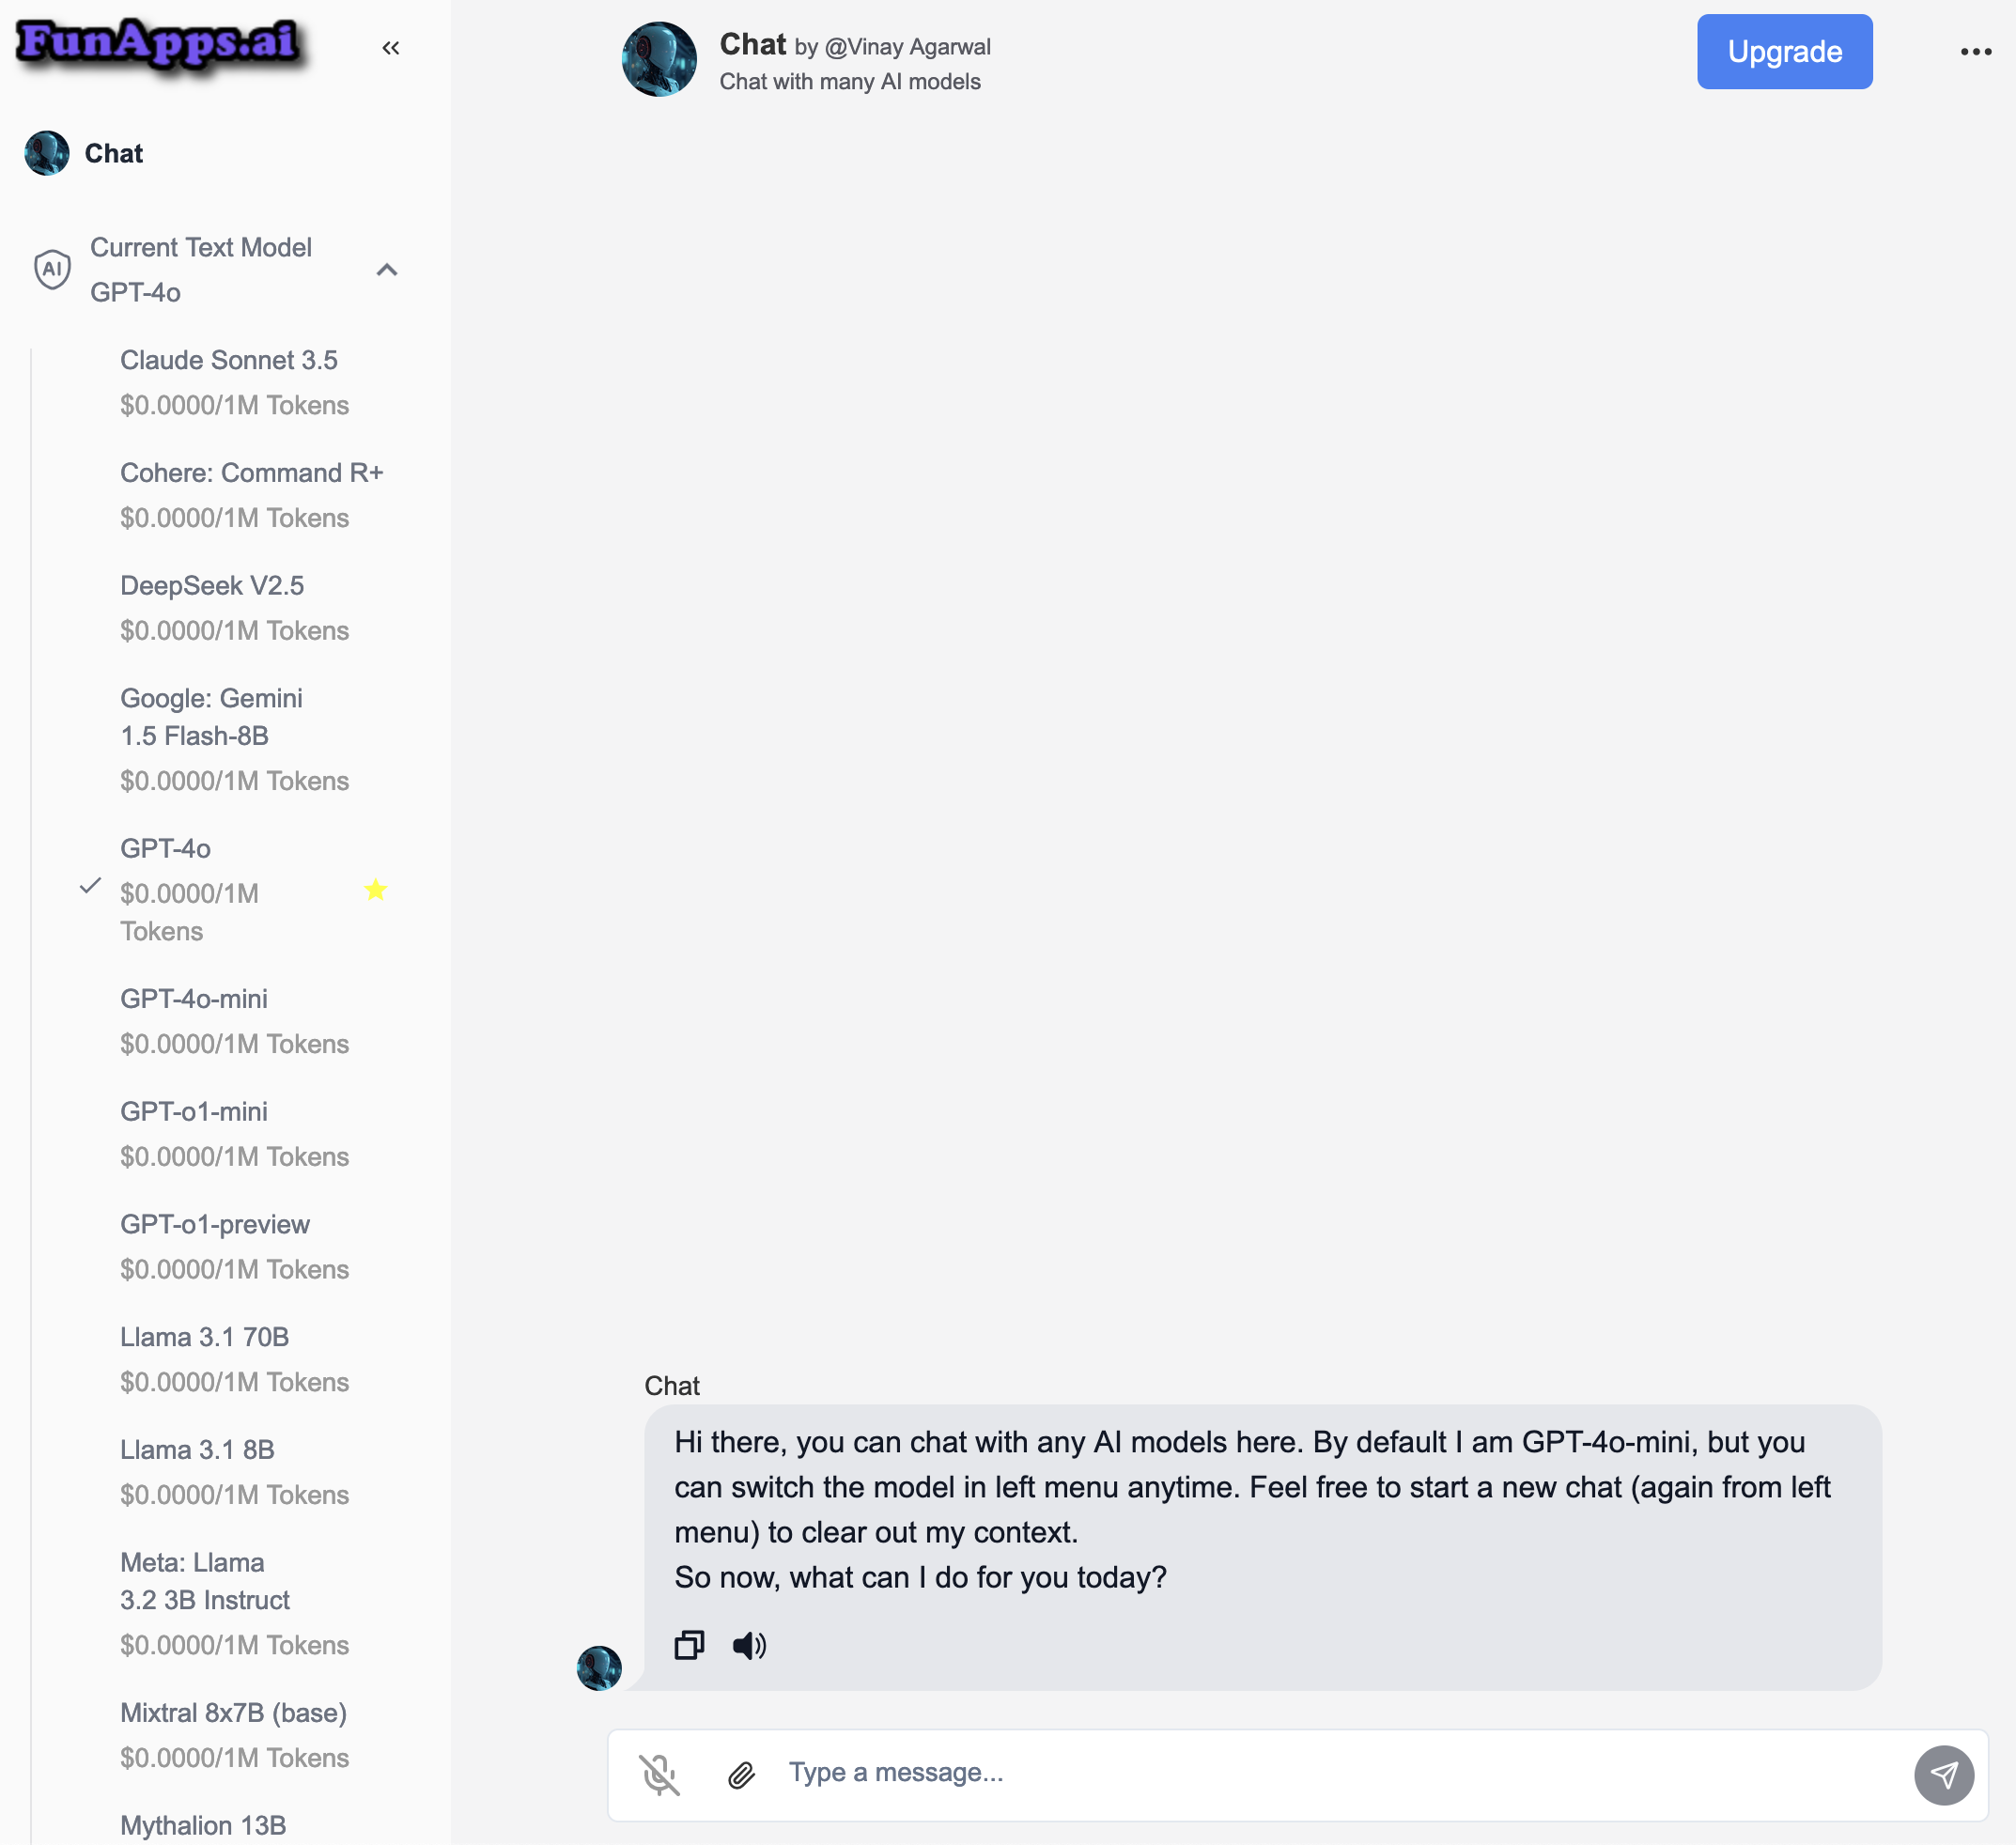Play message aloud with speaker icon

tap(749, 1645)
